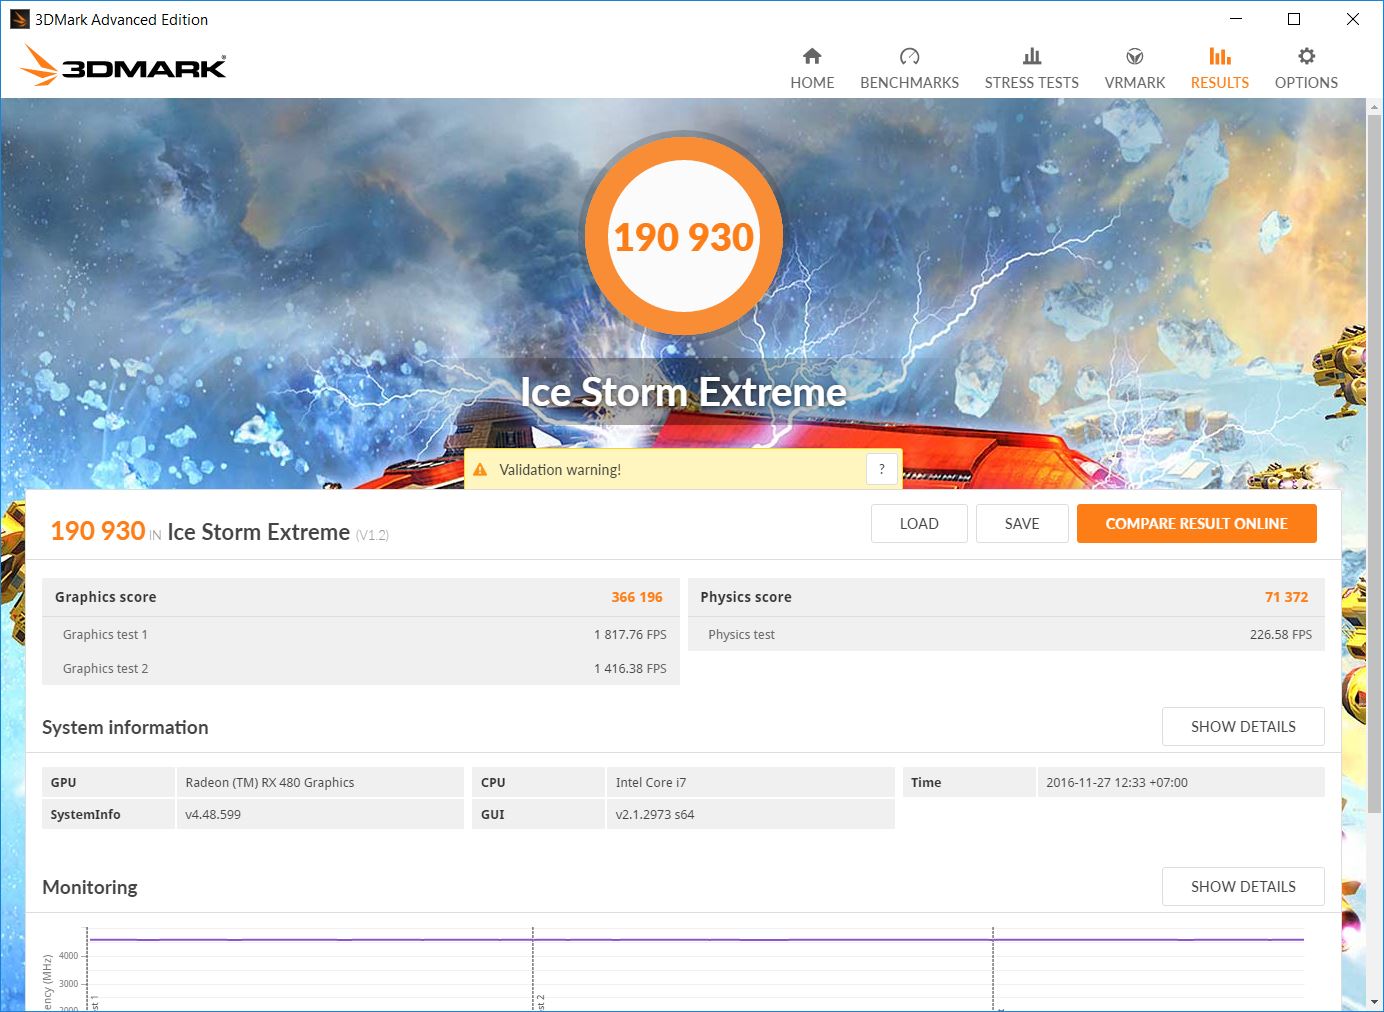Click the validation warning triangle icon
Image resolution: width=1384 pixels, height=1012 pixels.
[x=480, y=470]
